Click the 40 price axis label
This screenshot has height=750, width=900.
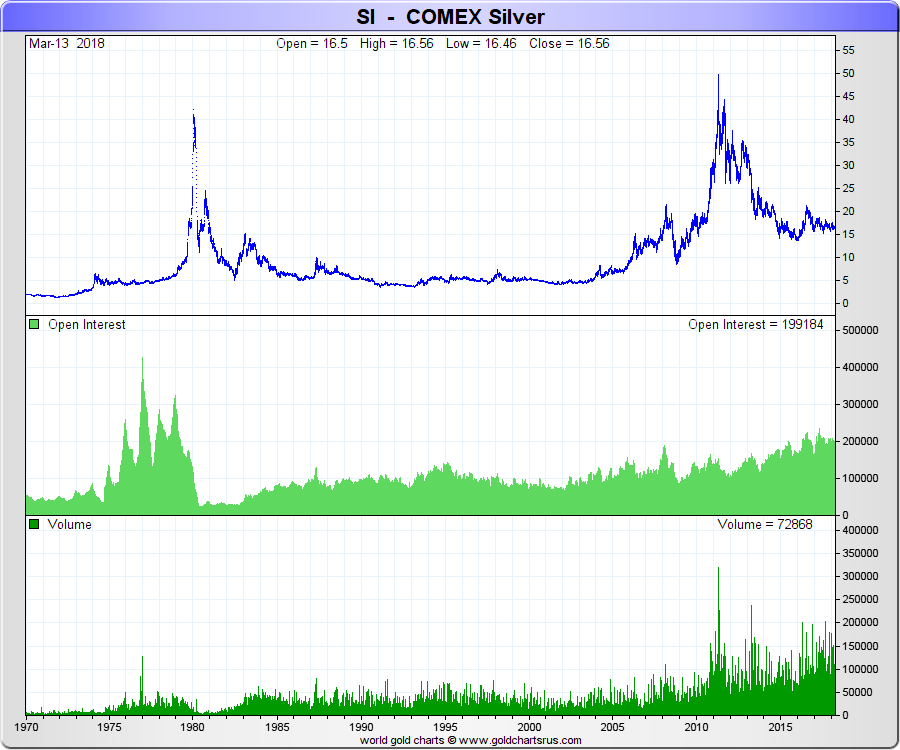click(848, 119)
